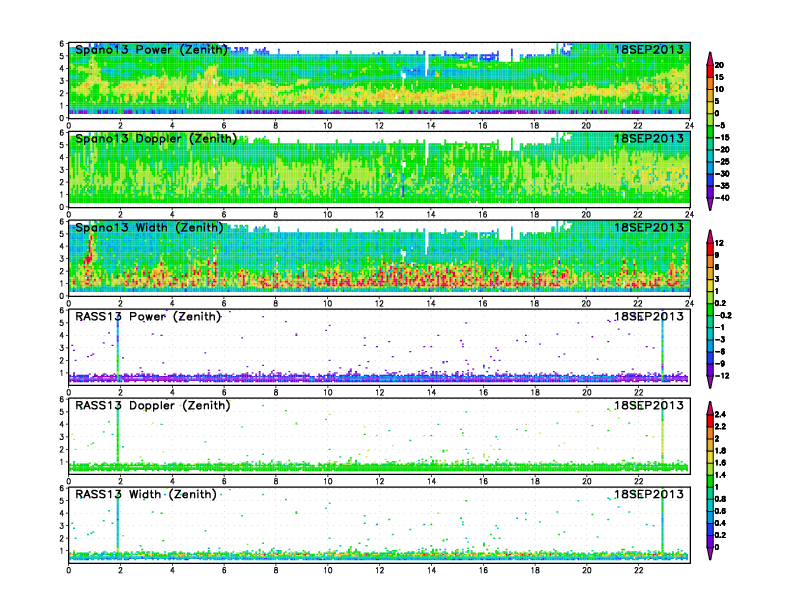The image size is (792, 612).
Task: Click the "Spano13 Width (Zenith)" panel title
Action: tap(149, 227)
